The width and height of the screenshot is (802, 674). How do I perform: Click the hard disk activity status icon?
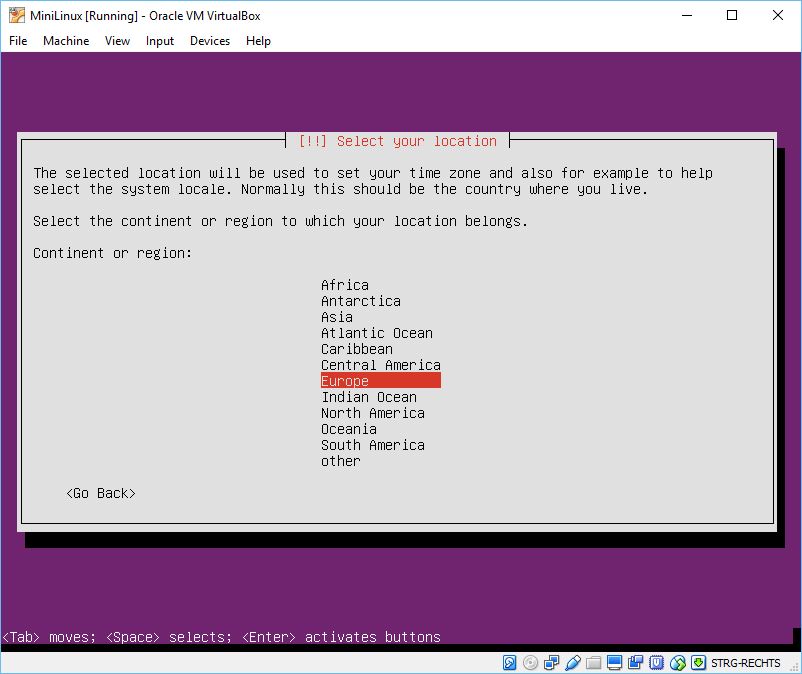[x=510, y=663]
